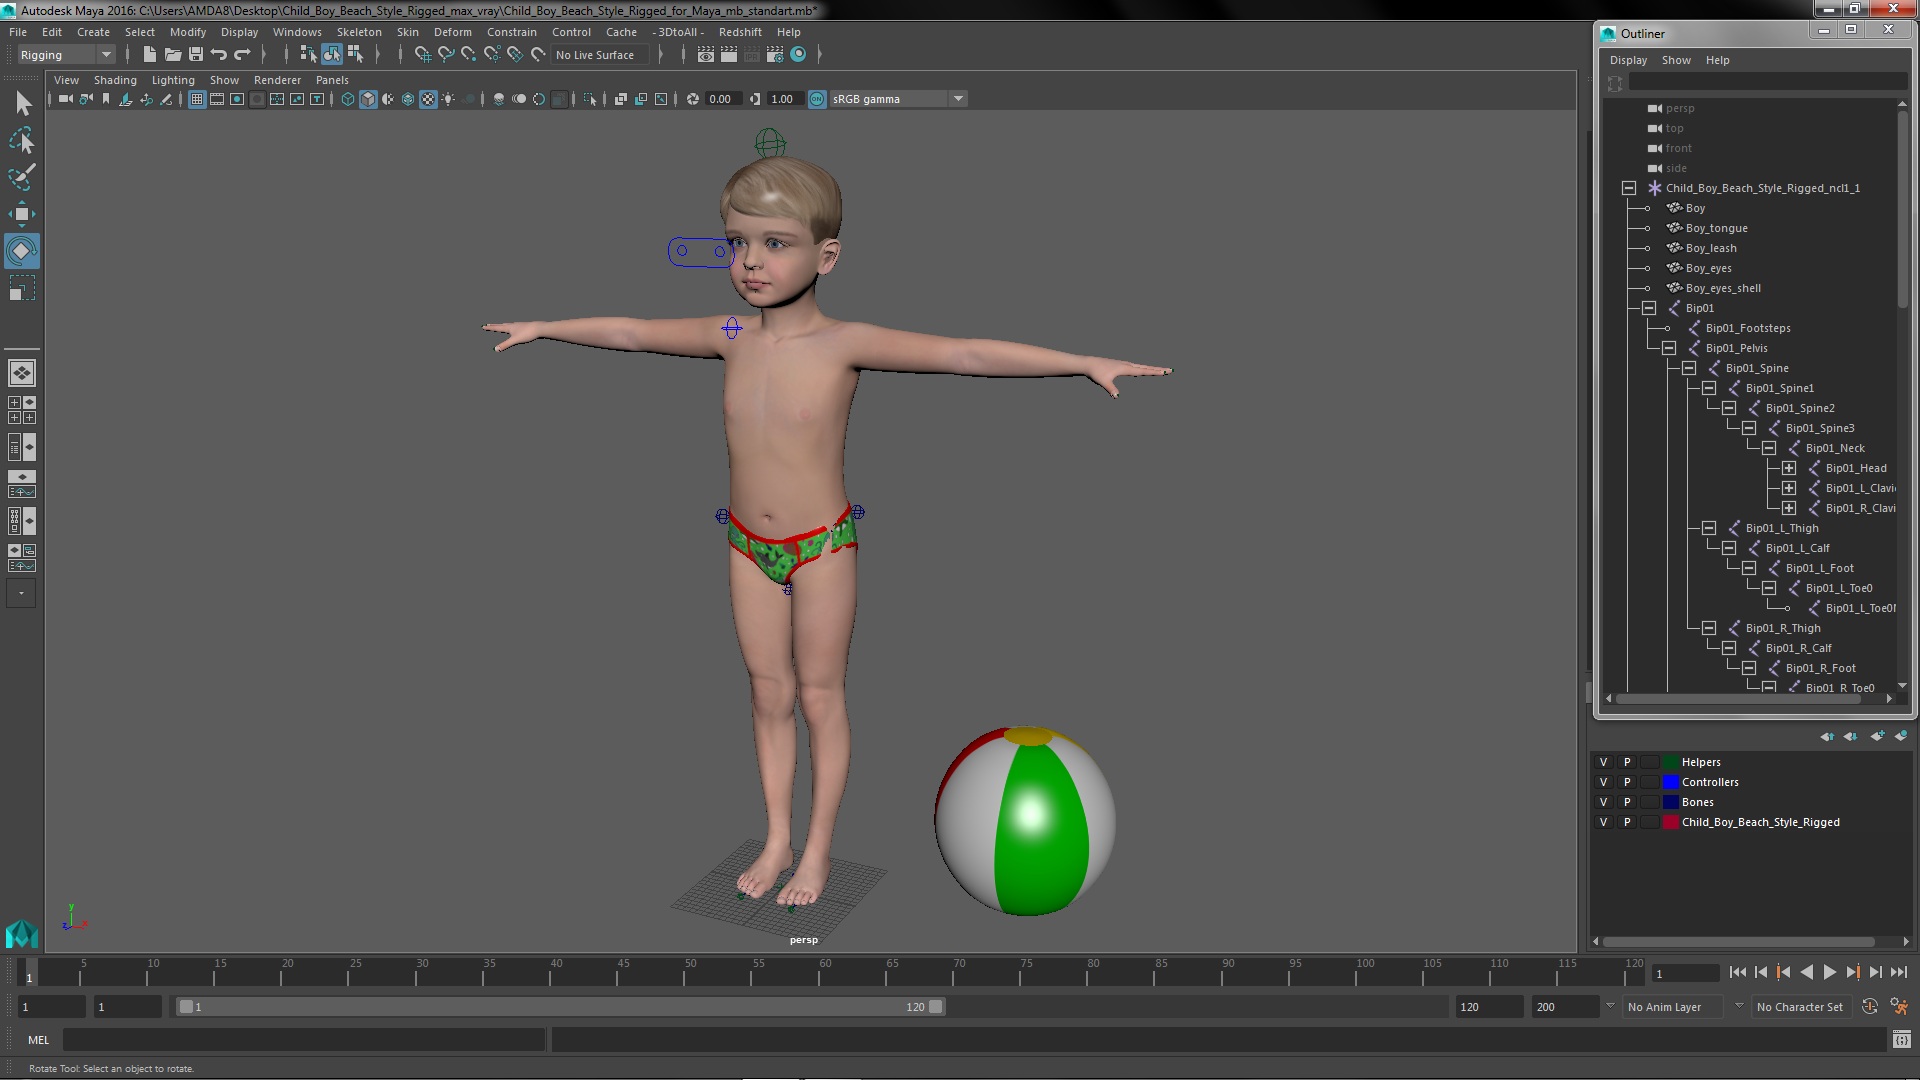Toggle visibility of Bones layer
The image size is (1920, 1080).
click(x=1604, y=802)
